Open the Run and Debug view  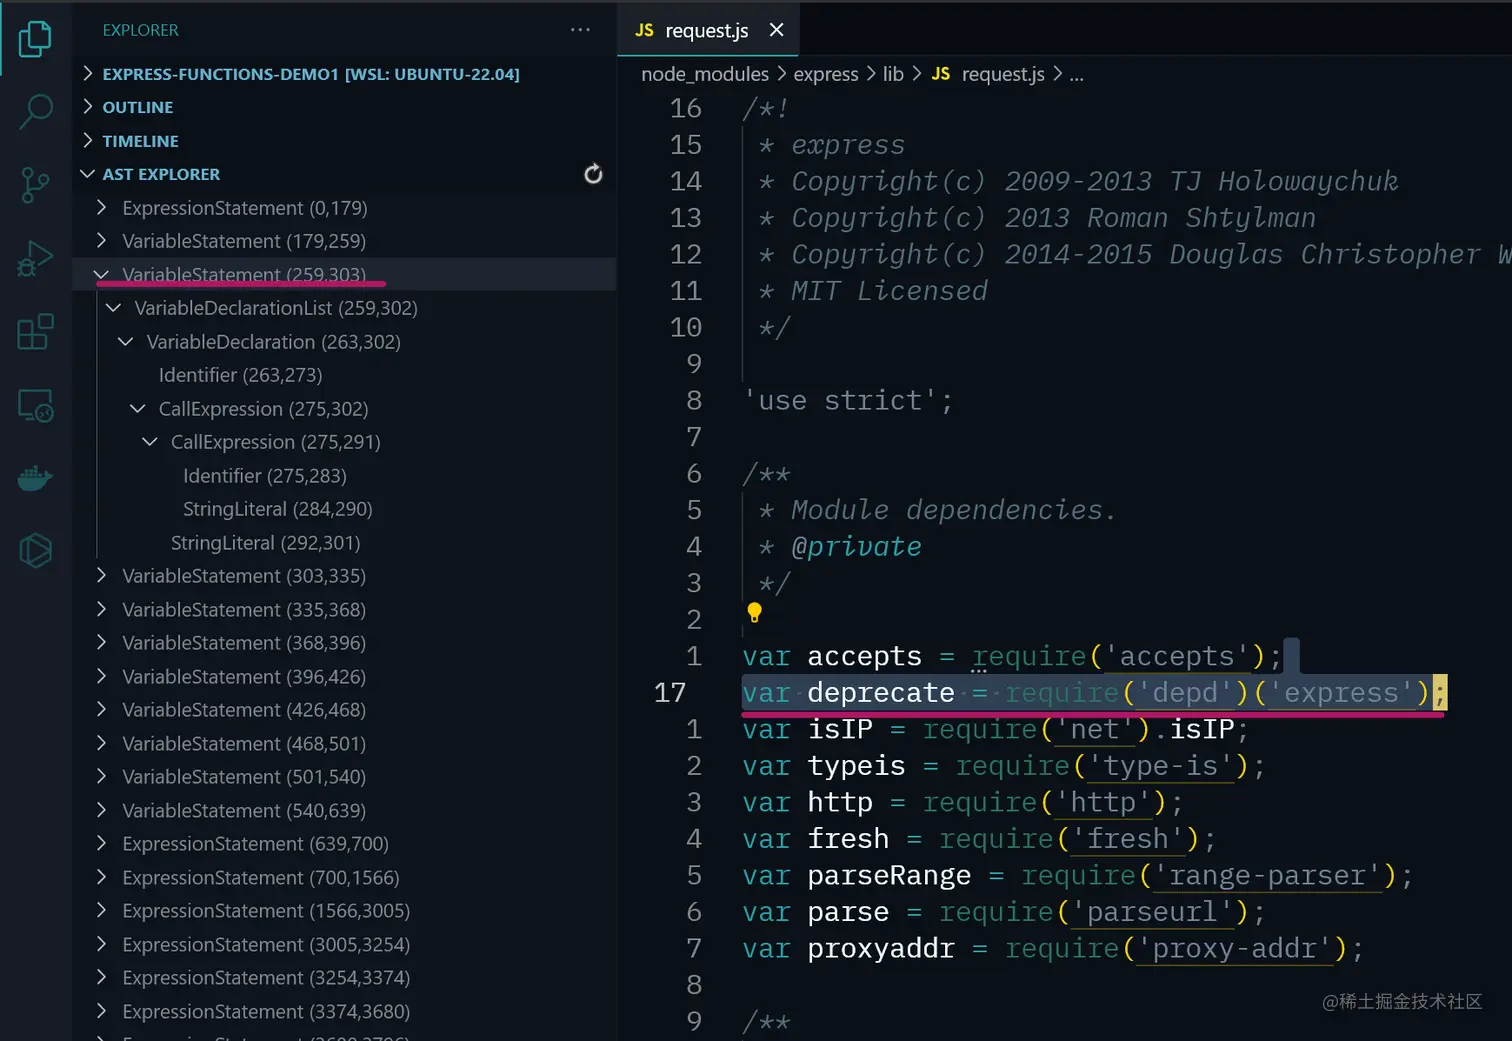pyautogui.click(x=35, y=259)
